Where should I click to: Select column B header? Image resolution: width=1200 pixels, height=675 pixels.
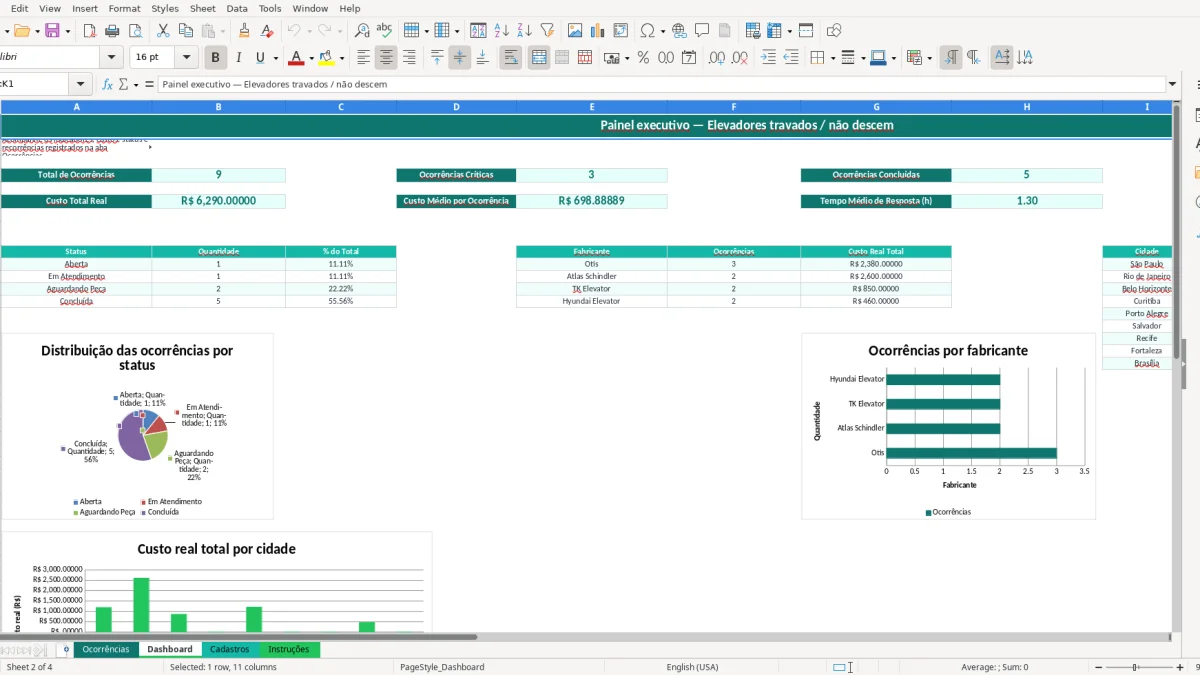click(218, 106)
